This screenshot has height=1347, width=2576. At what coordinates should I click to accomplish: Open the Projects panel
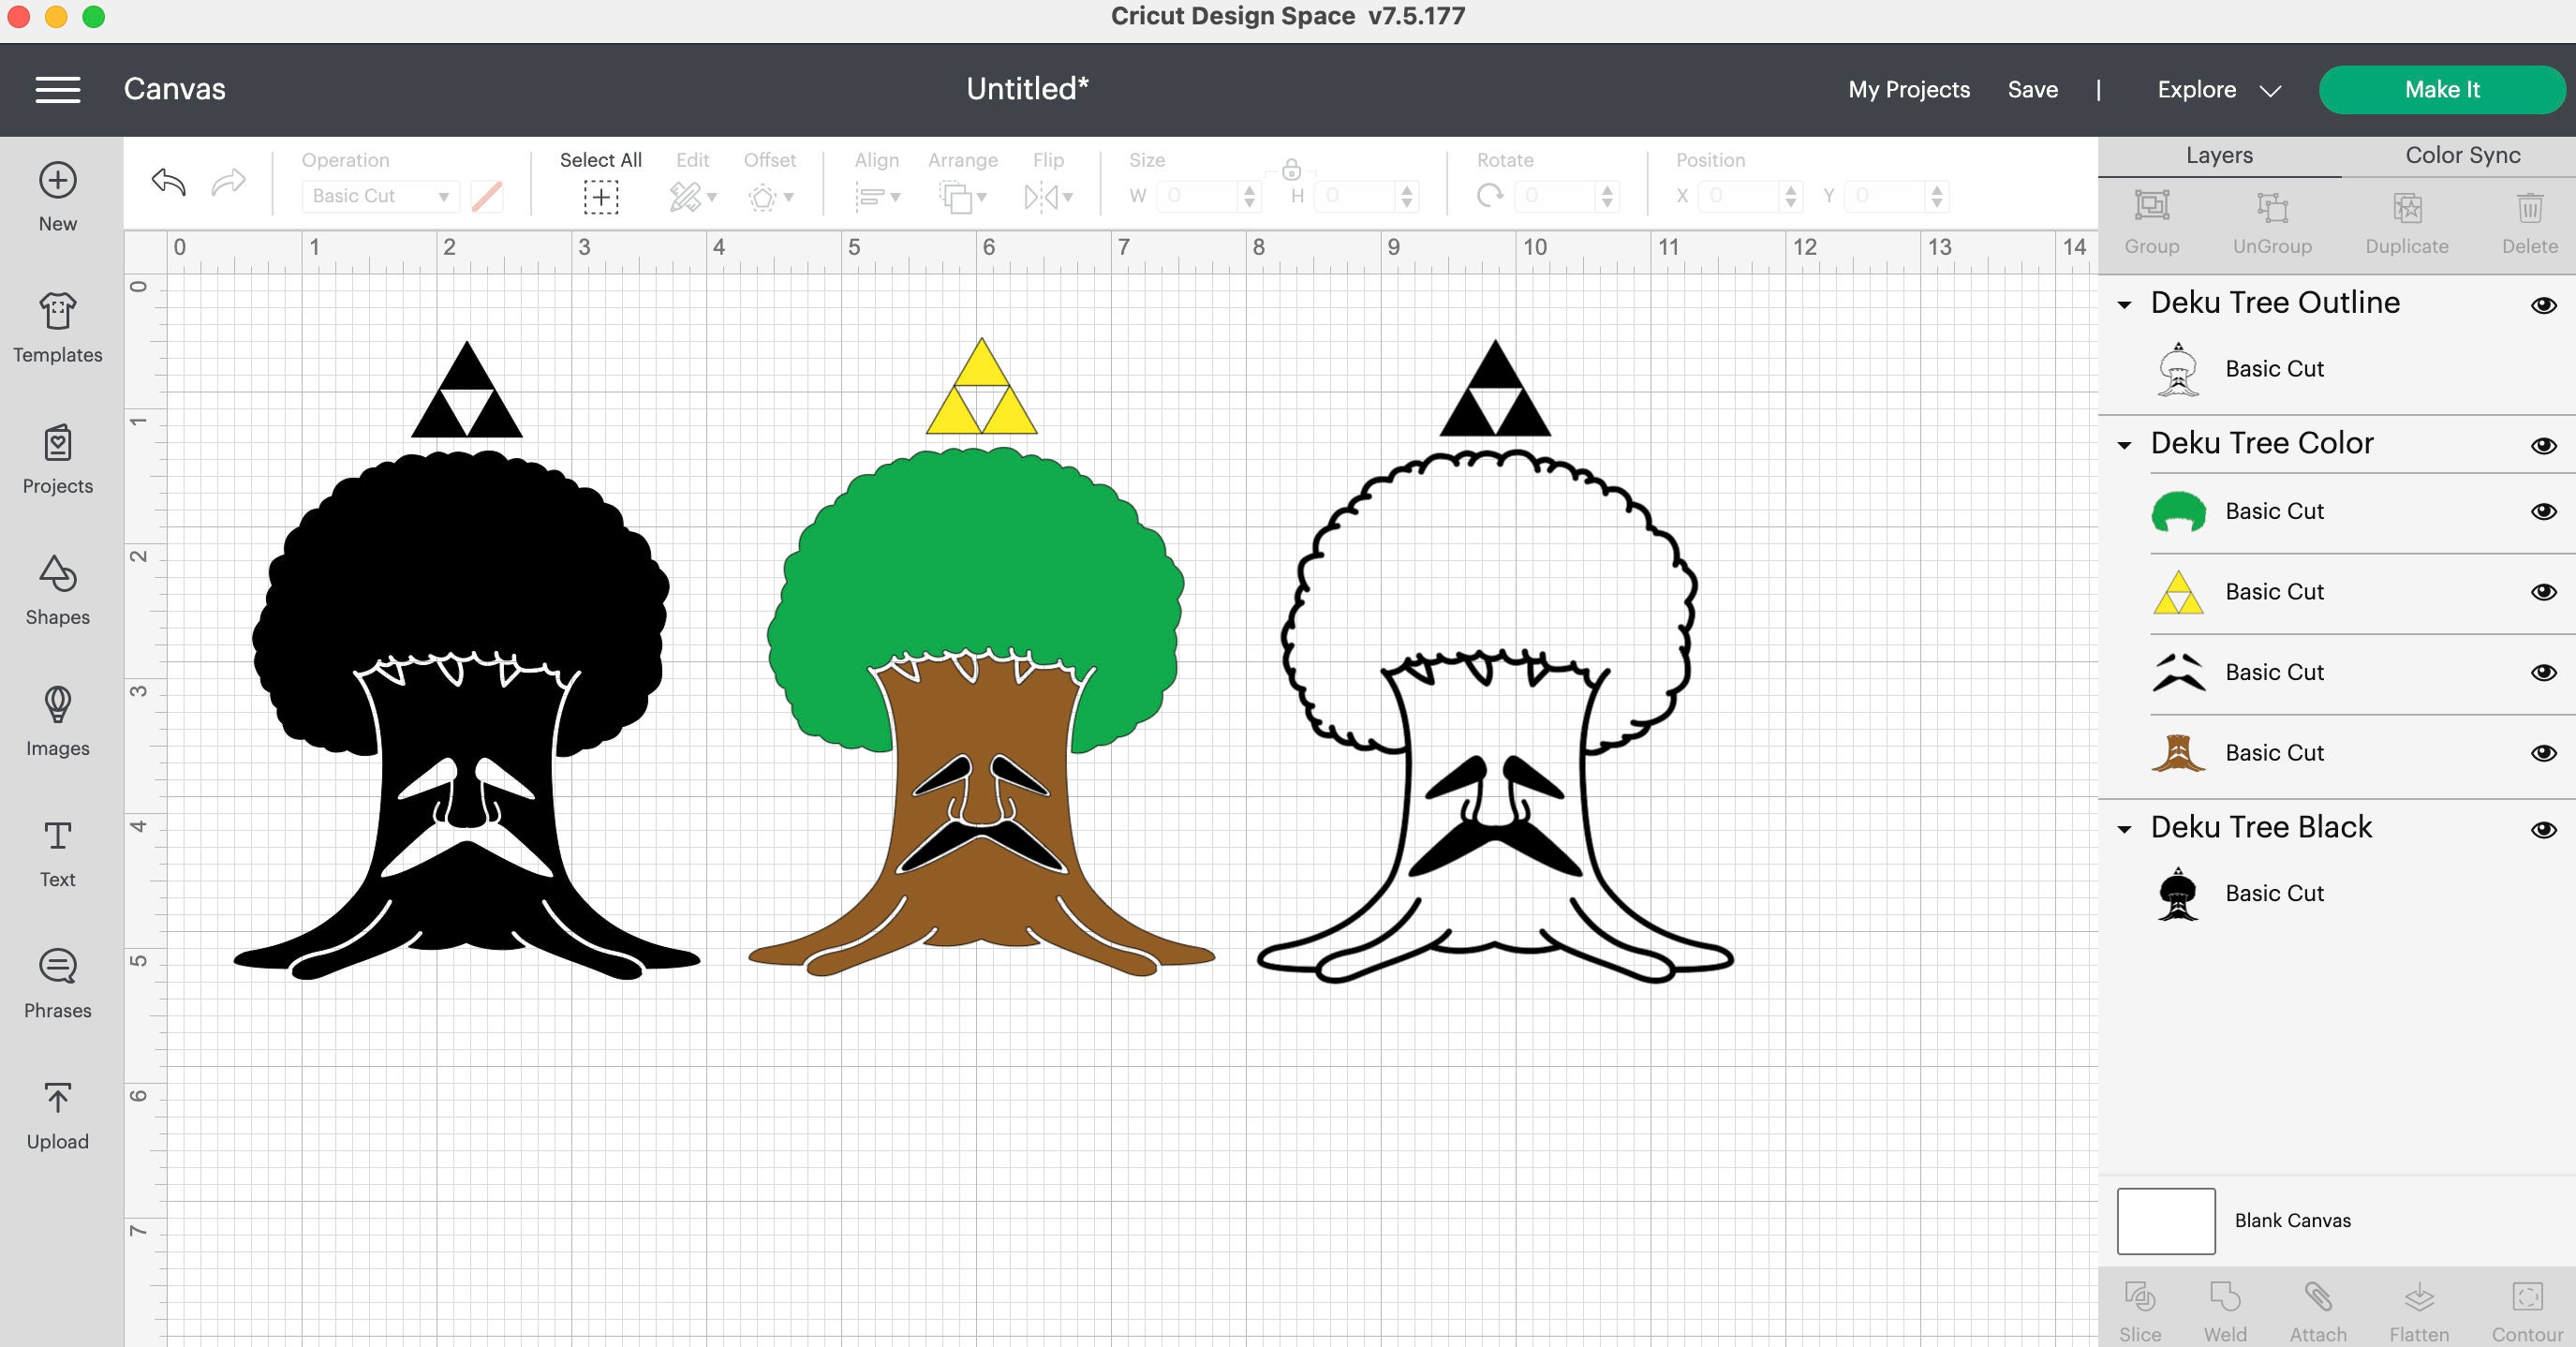[x=58, y=459]
